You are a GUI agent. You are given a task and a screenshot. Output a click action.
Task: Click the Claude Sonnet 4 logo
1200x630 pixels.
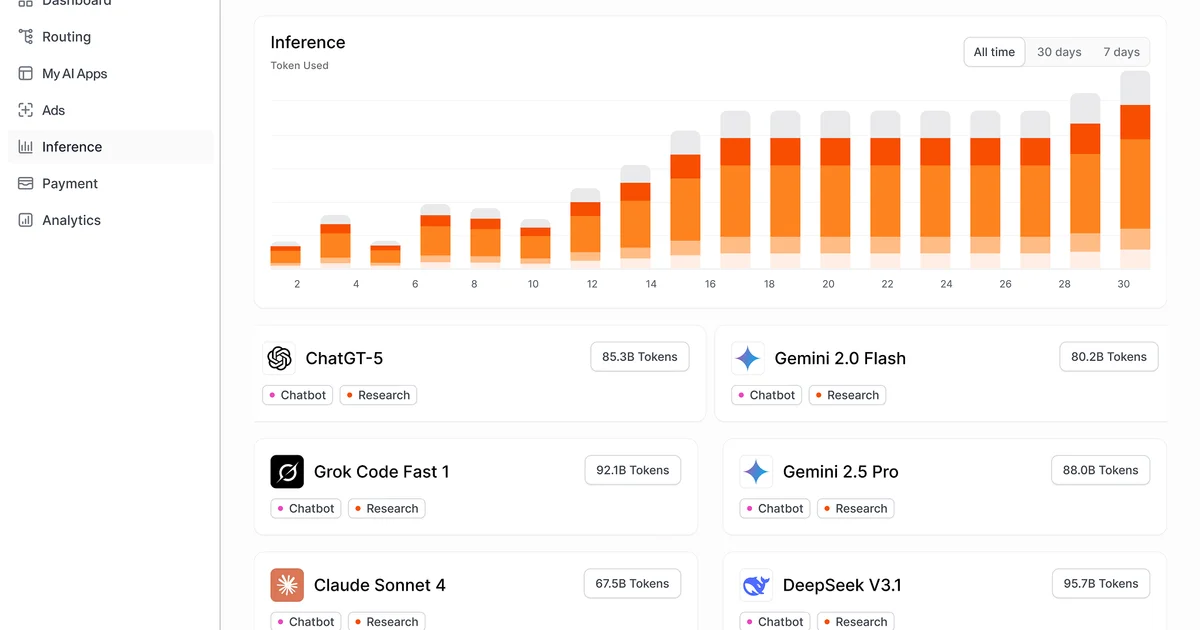[287, 585]
